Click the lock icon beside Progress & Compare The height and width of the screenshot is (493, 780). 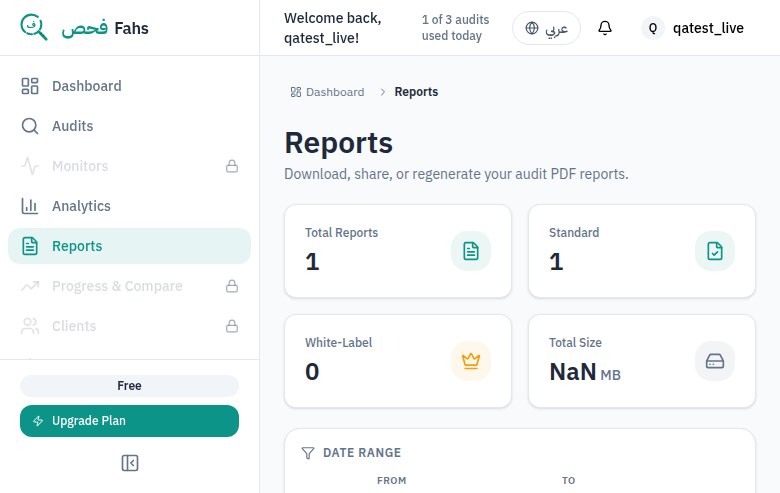click(x=232, y=286)
